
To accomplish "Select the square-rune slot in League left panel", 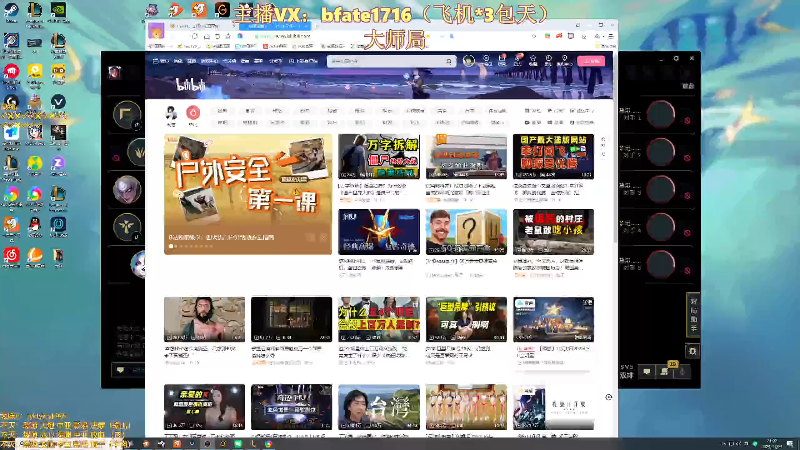I will tap(127, 115).
